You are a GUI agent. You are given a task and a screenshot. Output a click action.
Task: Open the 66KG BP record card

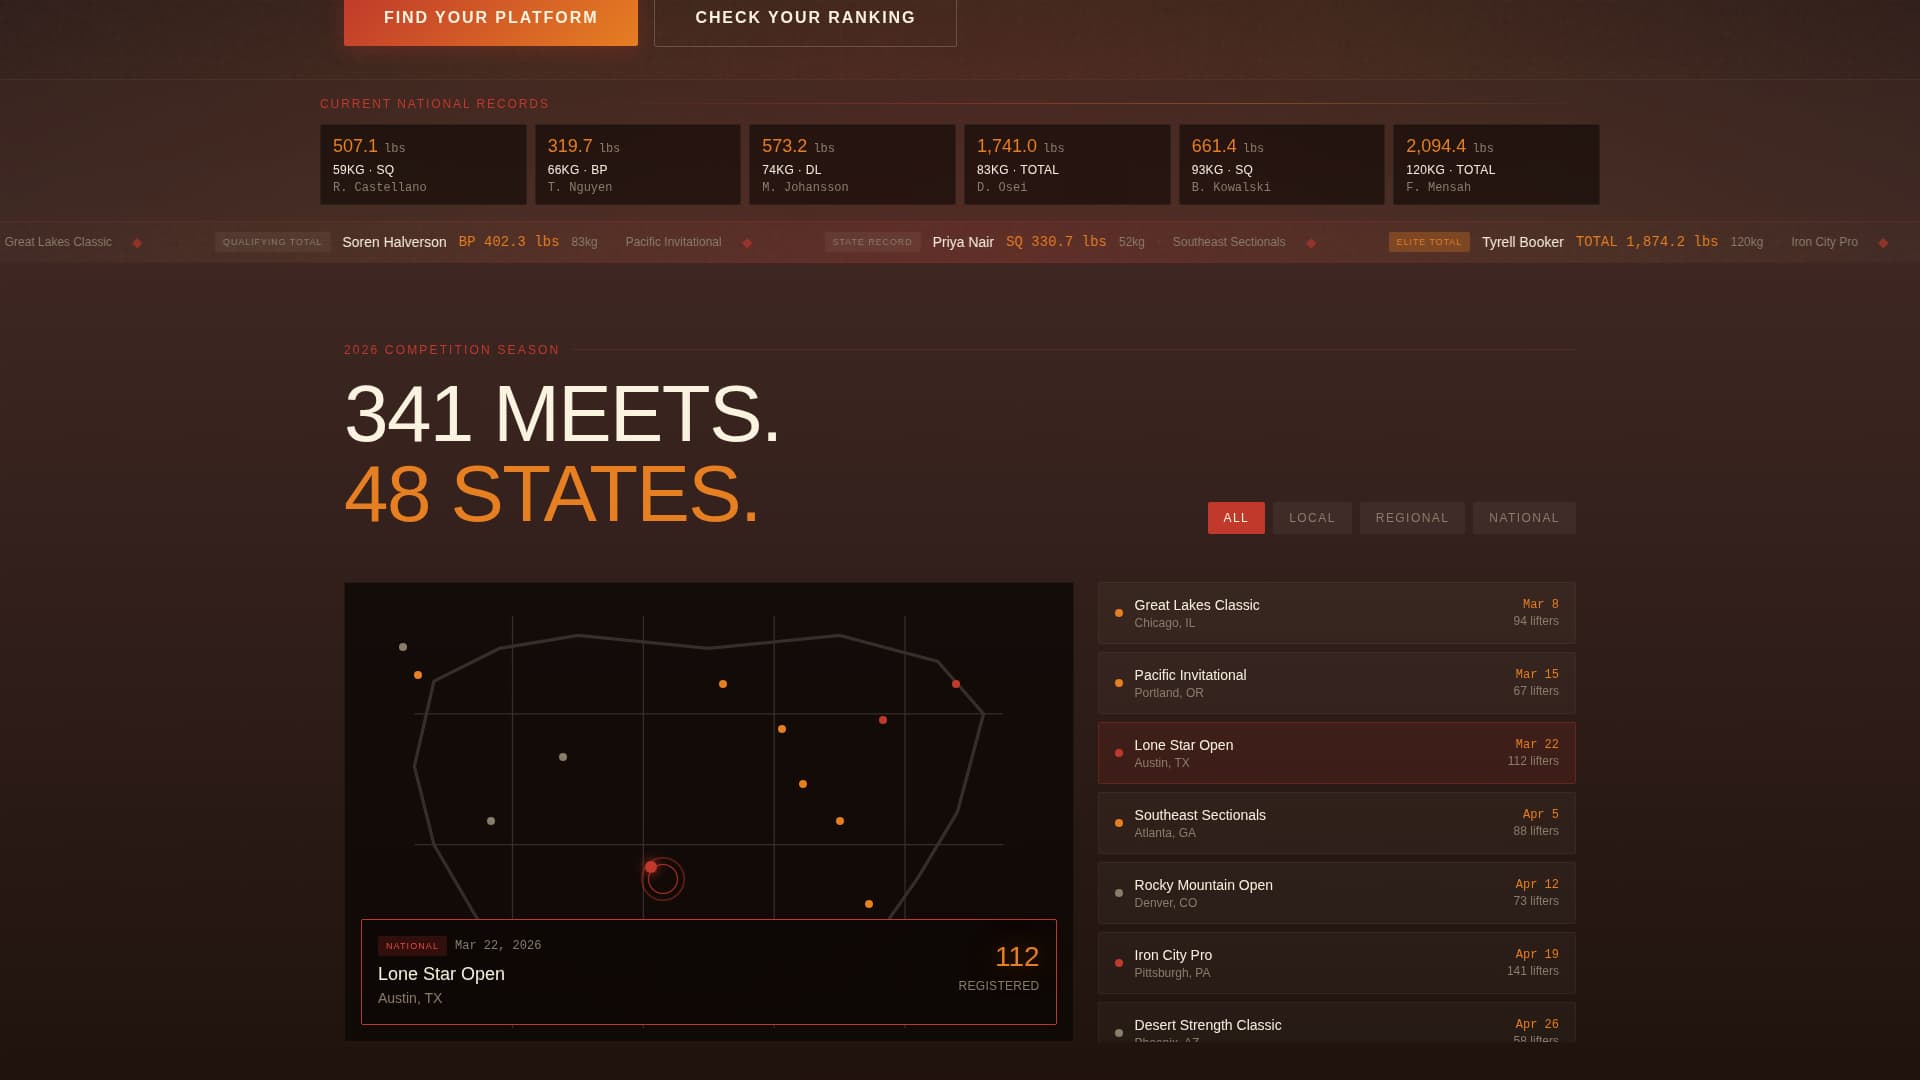(638, 165)
